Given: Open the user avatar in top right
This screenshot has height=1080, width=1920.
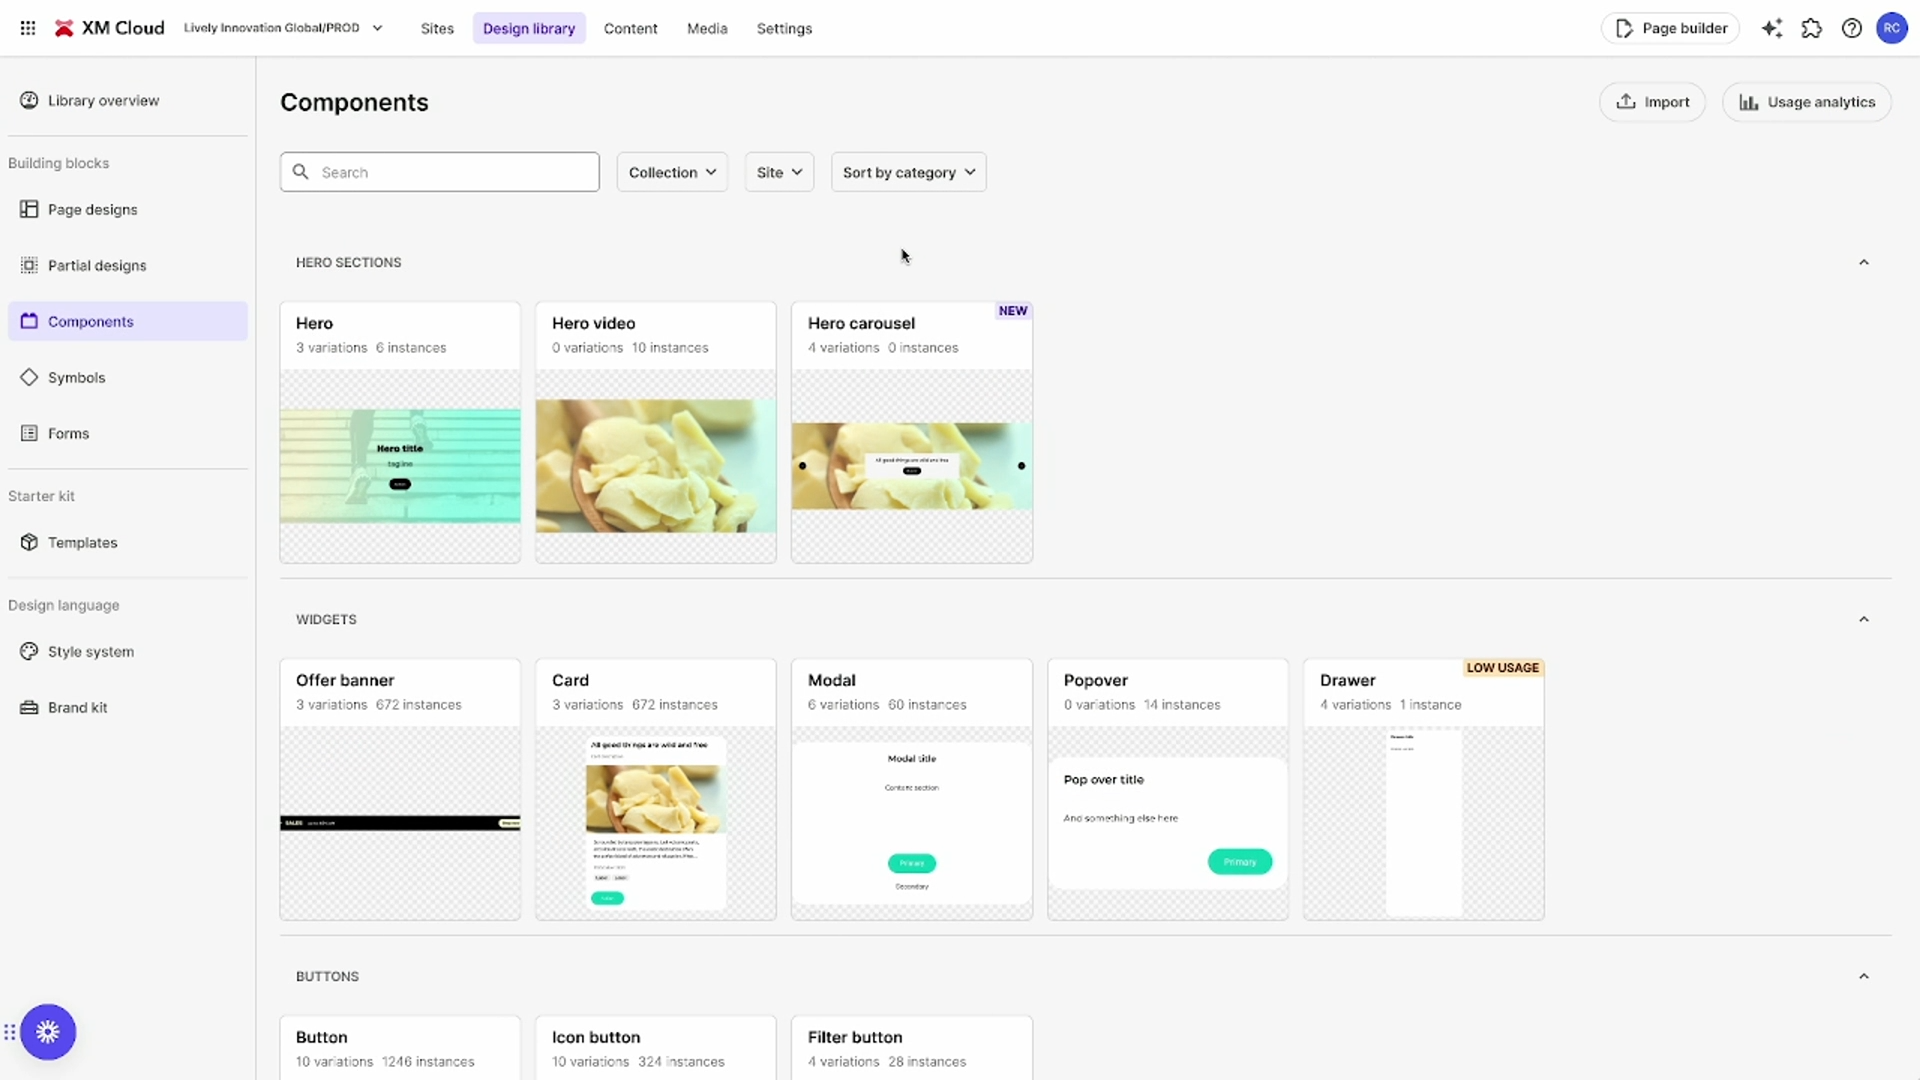Looking at the screenshot, I should [1893, 28].
